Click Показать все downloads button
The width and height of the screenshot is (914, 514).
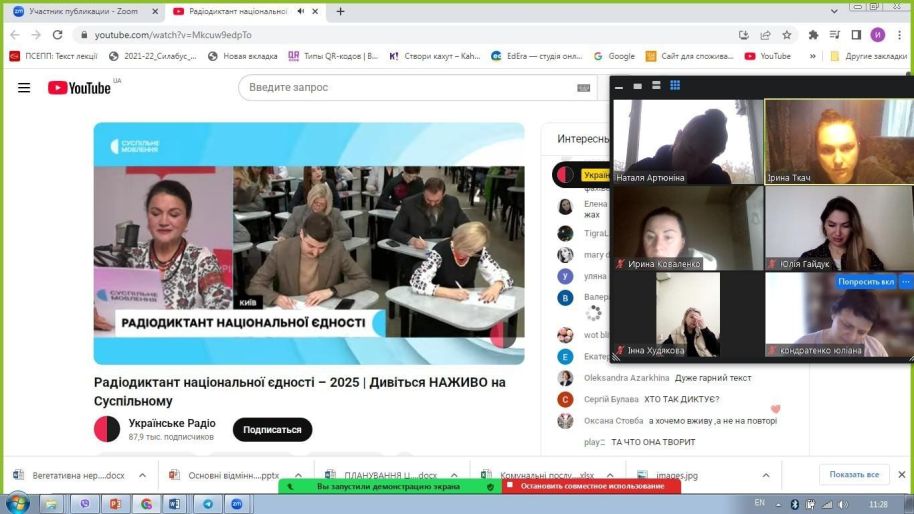(x=853, y=475)
